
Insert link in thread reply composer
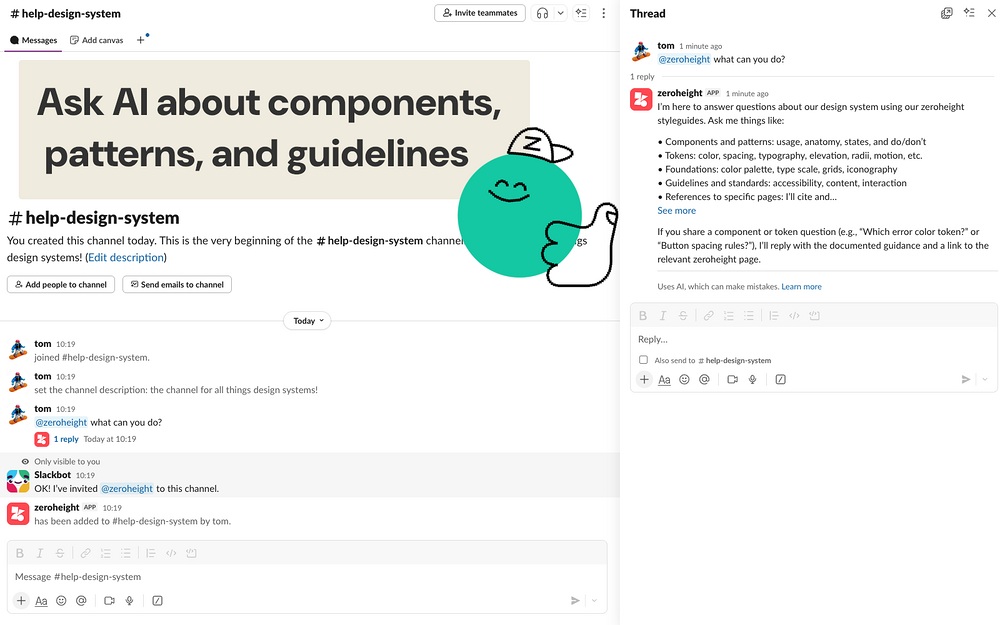coord(709,316)
